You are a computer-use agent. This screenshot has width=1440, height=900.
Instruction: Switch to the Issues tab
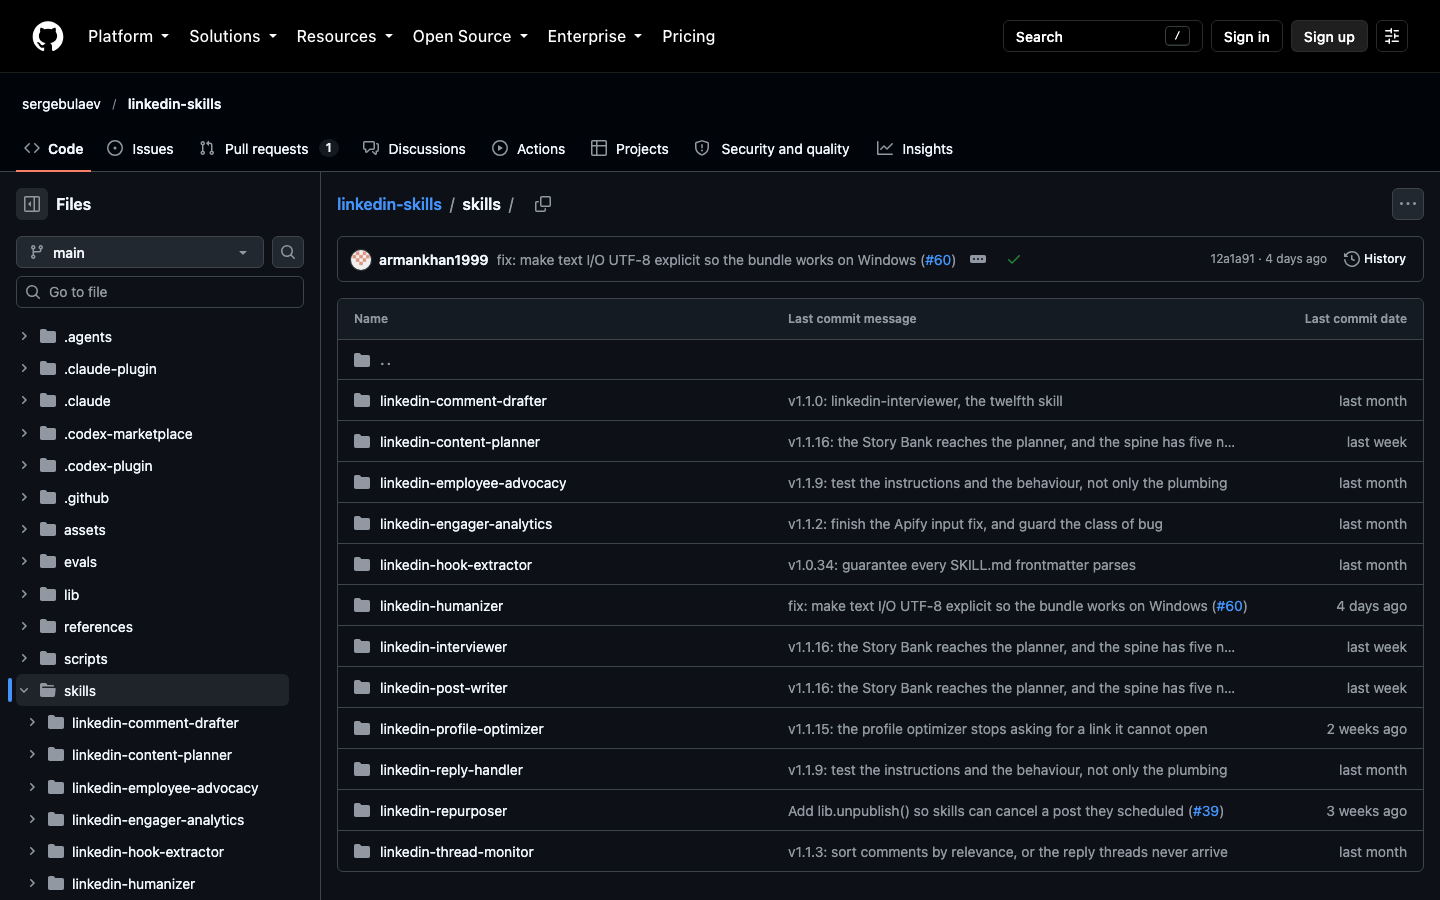click(x=140, y=149)
